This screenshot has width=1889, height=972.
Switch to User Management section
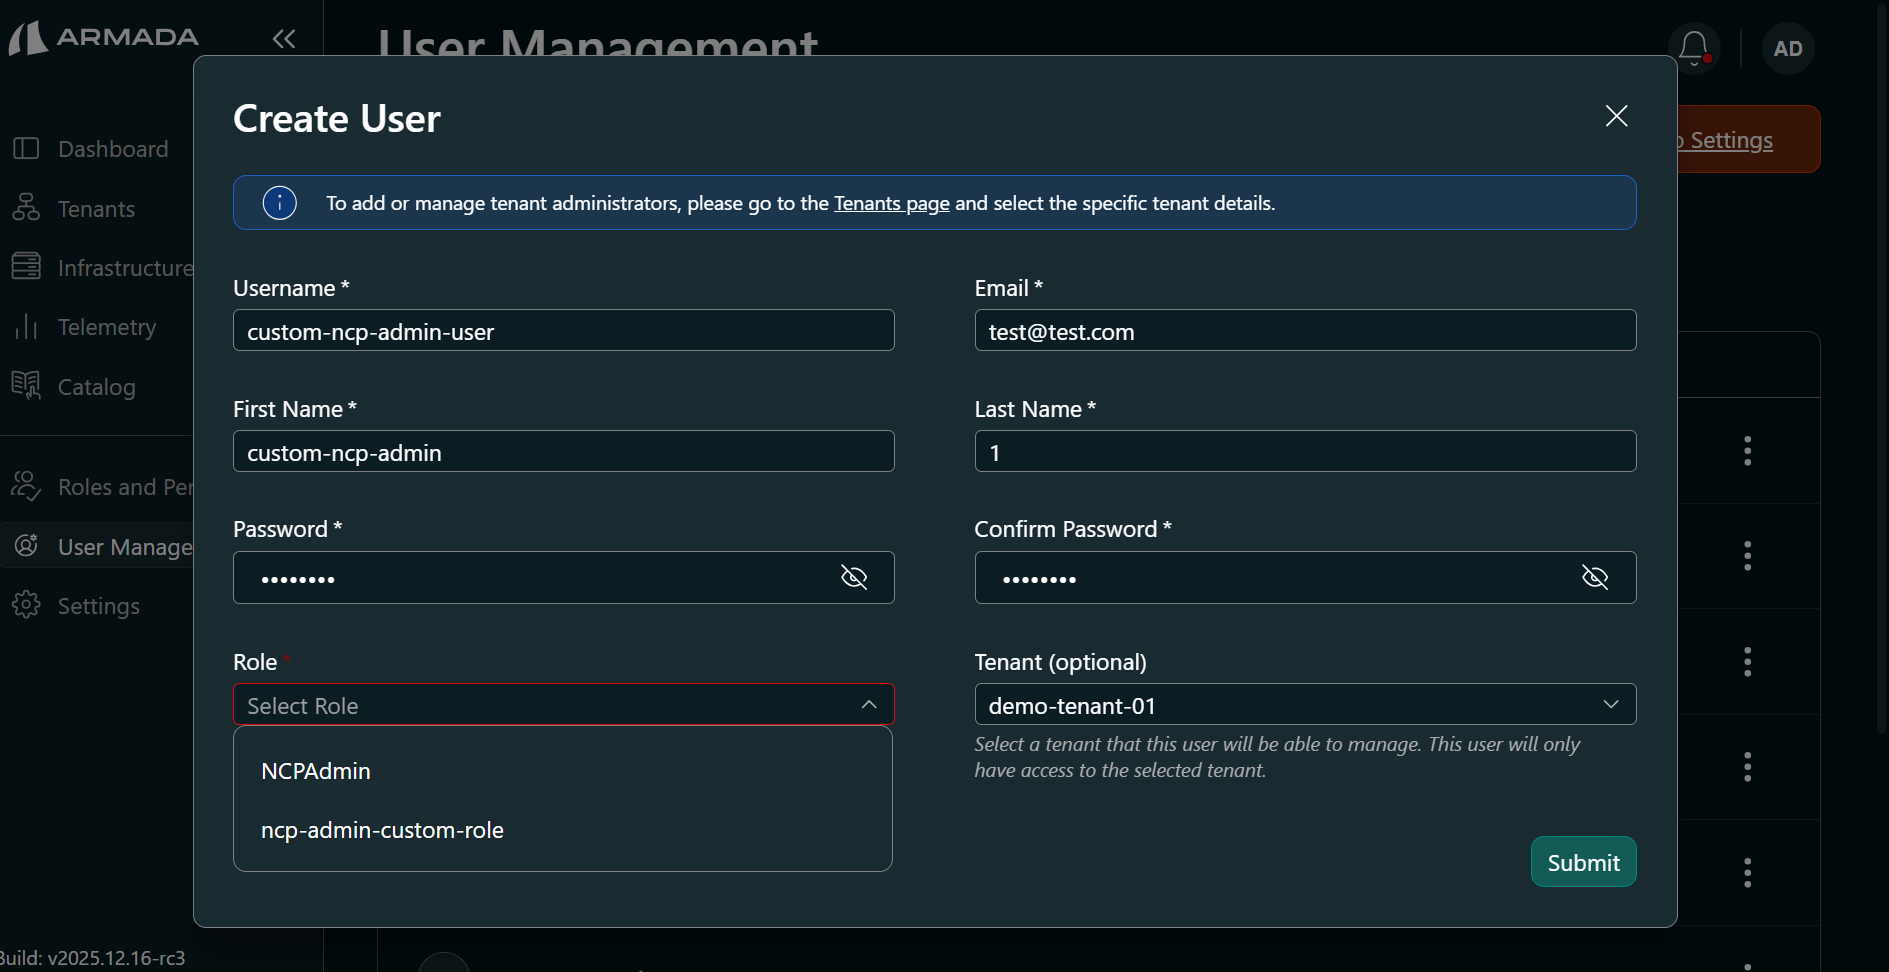(x=27, y=546)
